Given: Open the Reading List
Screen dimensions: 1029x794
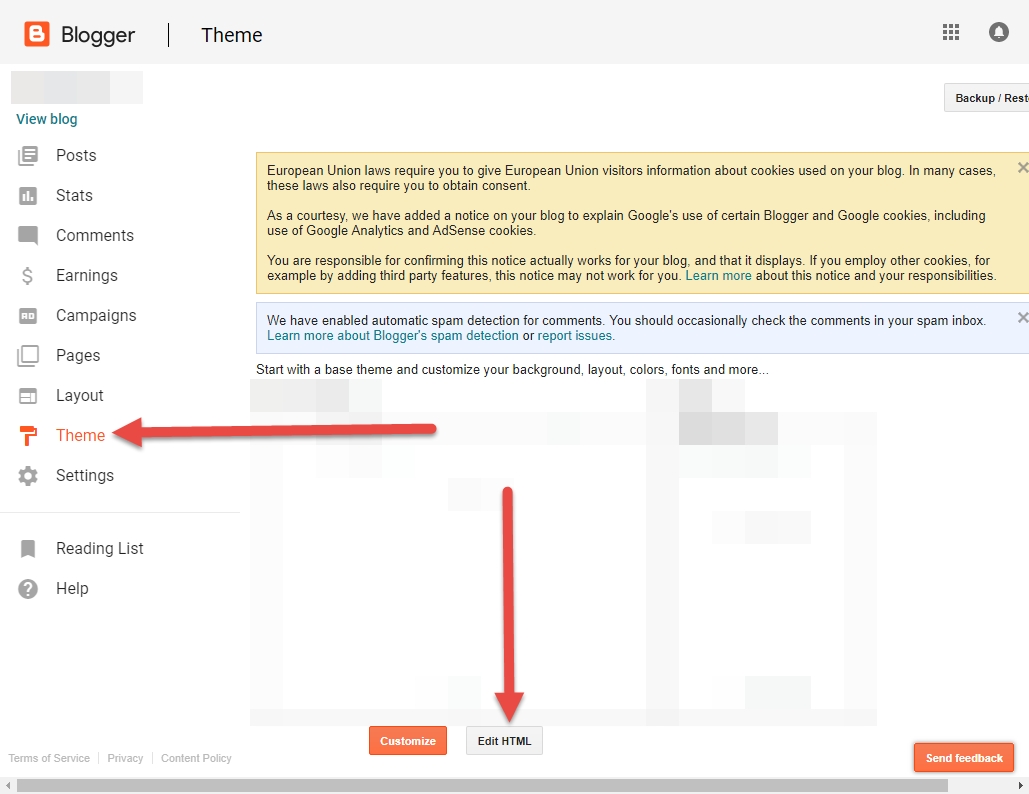Looking at the screenshot, I should 99,549.
